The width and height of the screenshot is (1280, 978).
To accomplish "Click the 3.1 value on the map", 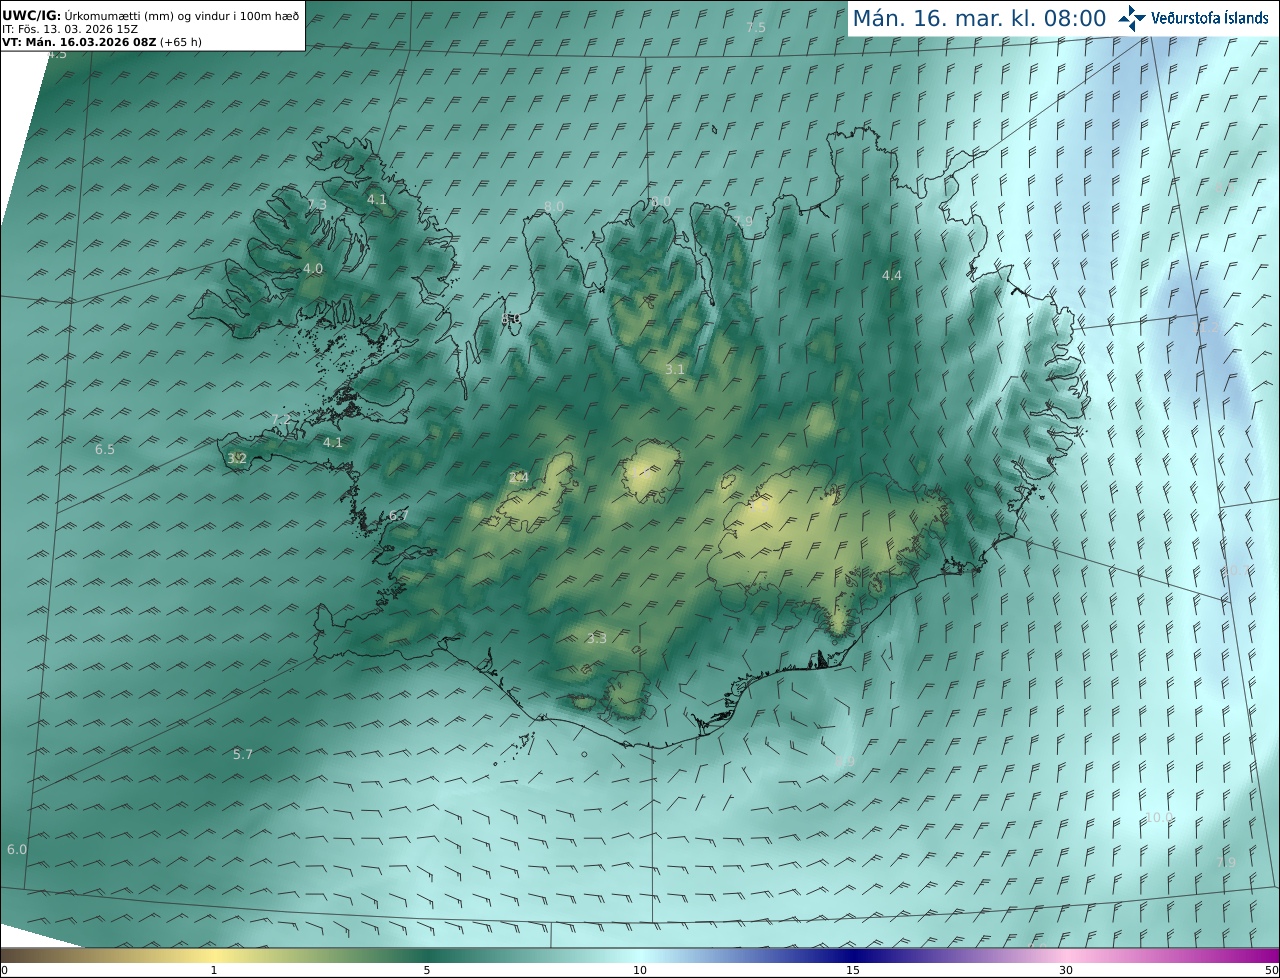I will coord(675,369).
